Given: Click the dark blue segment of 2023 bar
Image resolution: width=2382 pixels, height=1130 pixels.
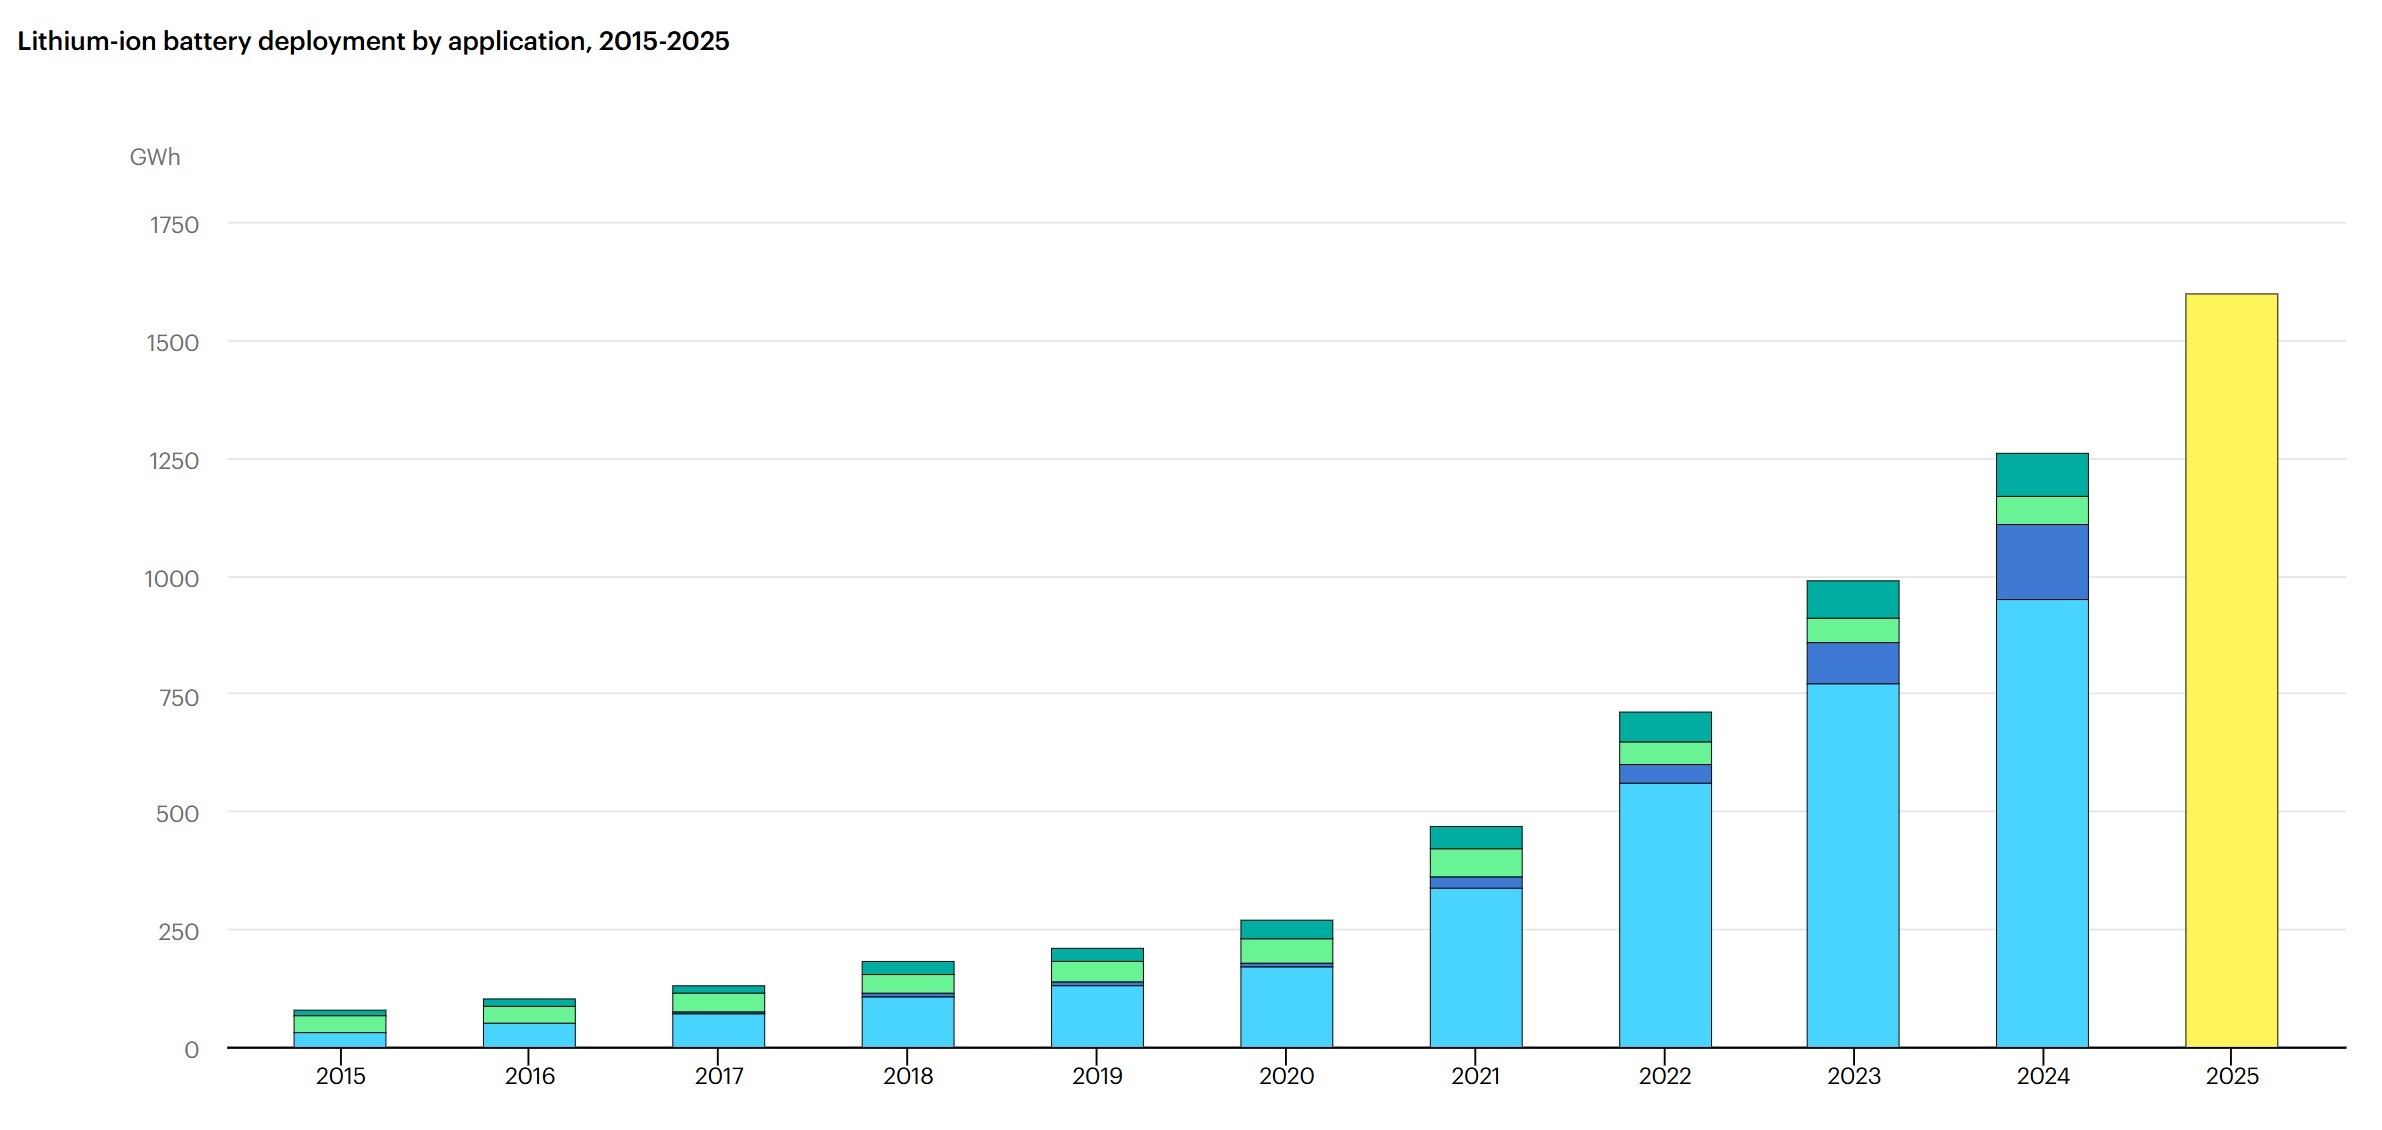Looking at the screenshot, I should (x=1853, y=663).
